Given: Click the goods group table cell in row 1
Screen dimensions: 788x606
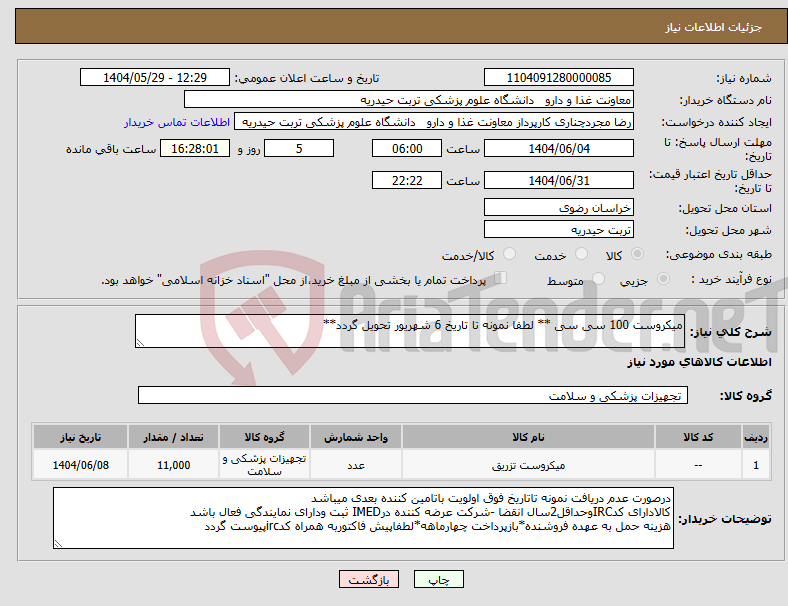Looking at the screenshot, I should pos(264,465).
